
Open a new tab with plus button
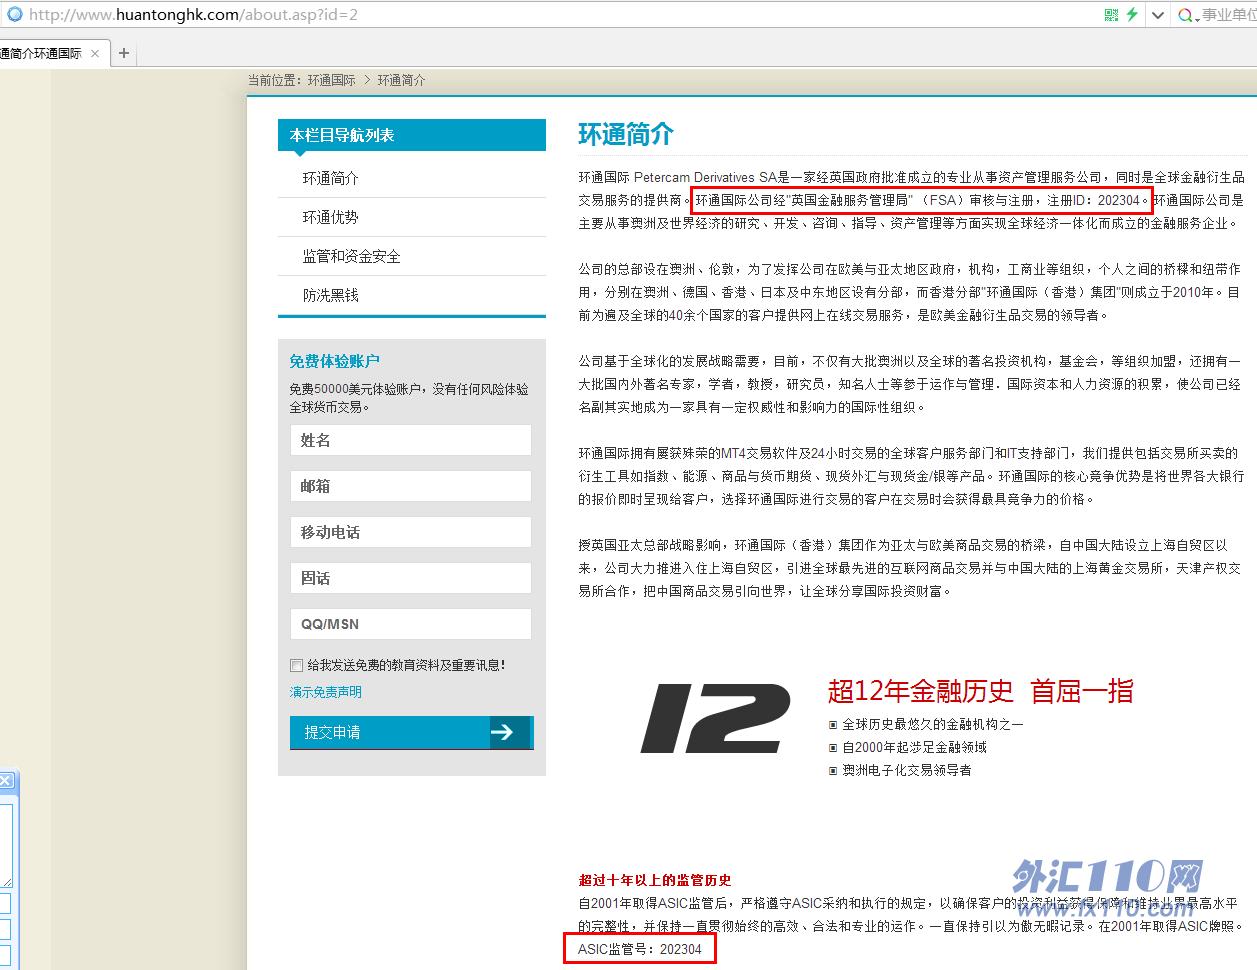(x=124, y=53)
